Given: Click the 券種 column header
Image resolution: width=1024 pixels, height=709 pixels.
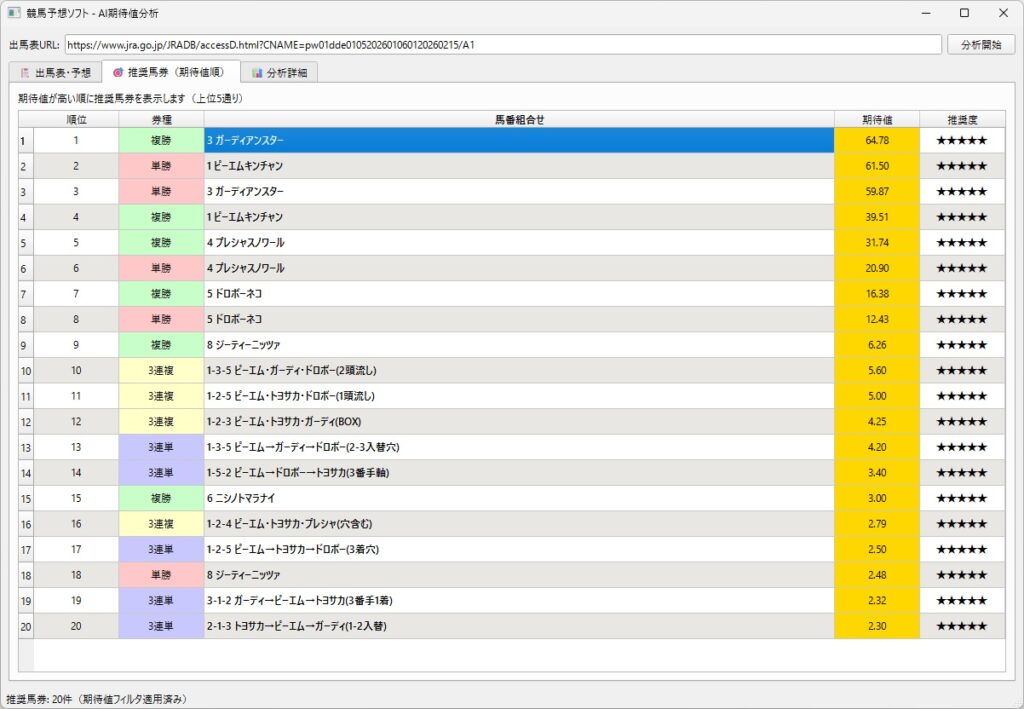Looking at the screenshot, I should [x=160, y=120].
